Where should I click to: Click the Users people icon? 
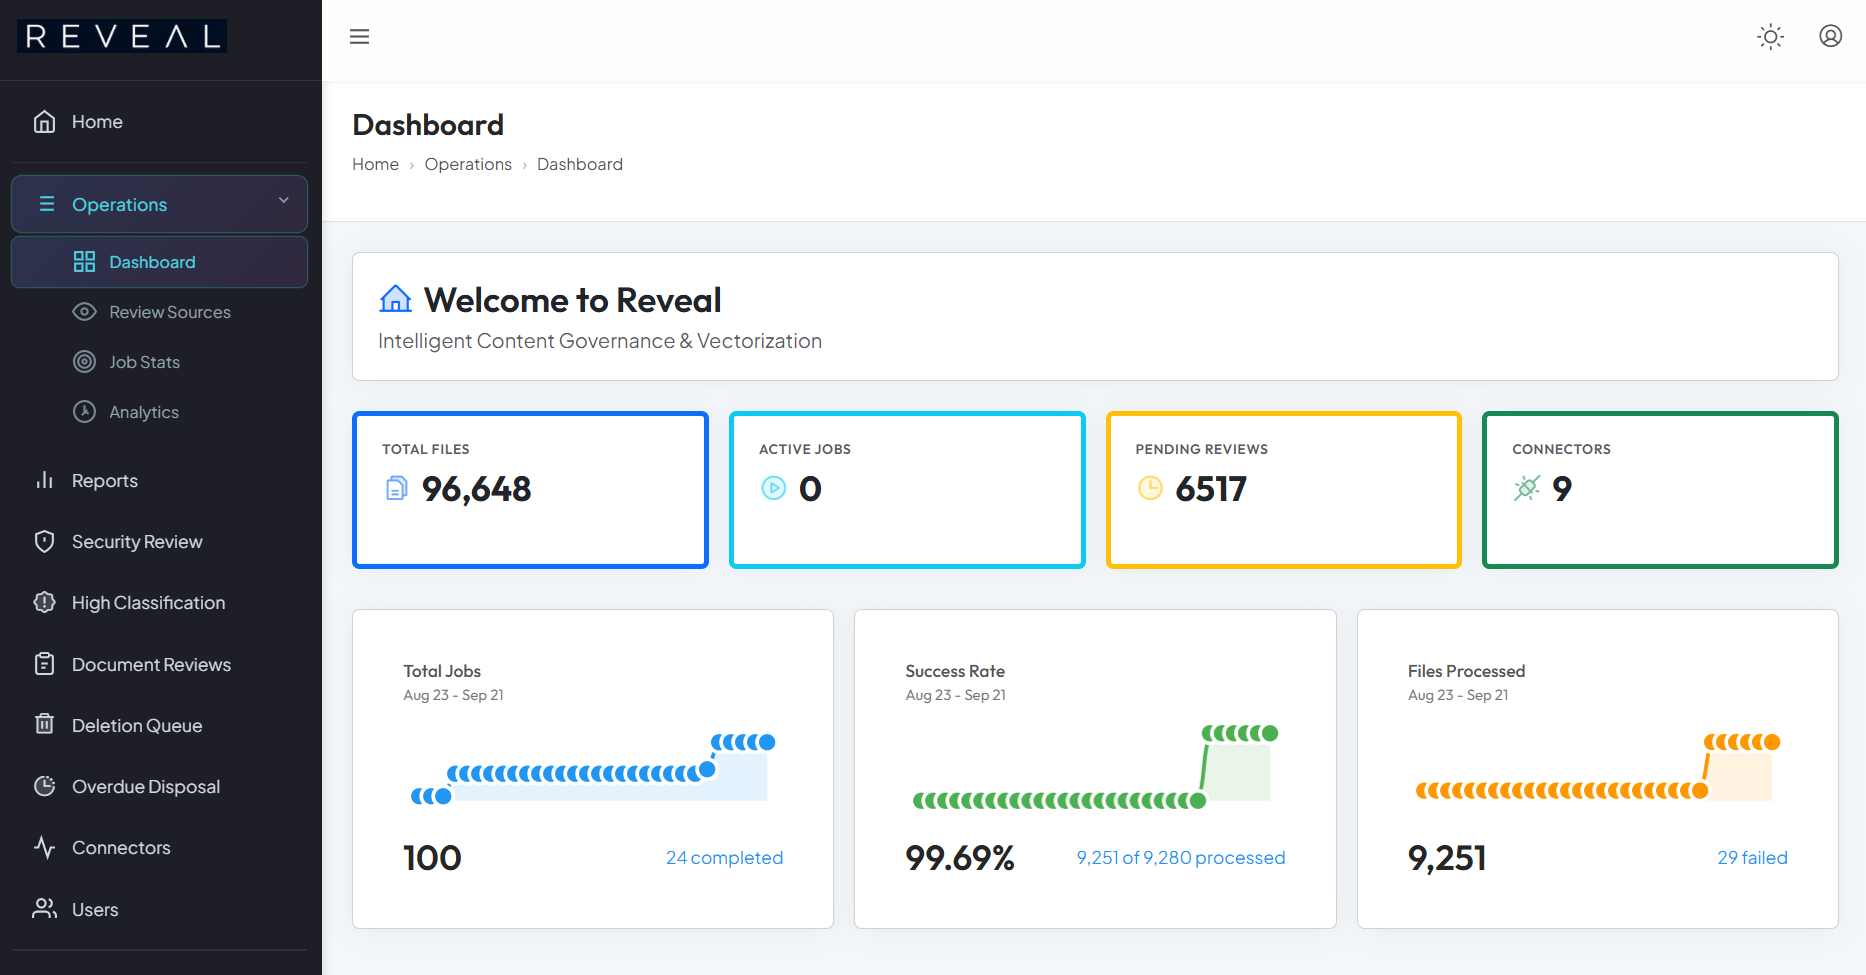click(x=44, y=909)
